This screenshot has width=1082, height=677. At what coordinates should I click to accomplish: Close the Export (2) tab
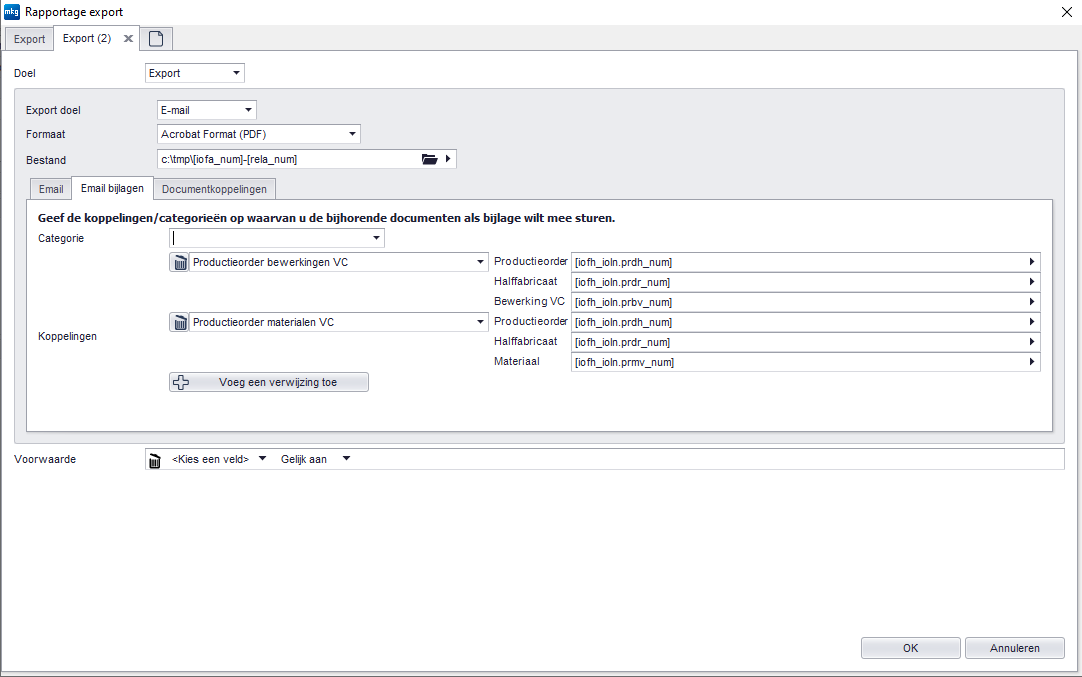tap(128, 39)
